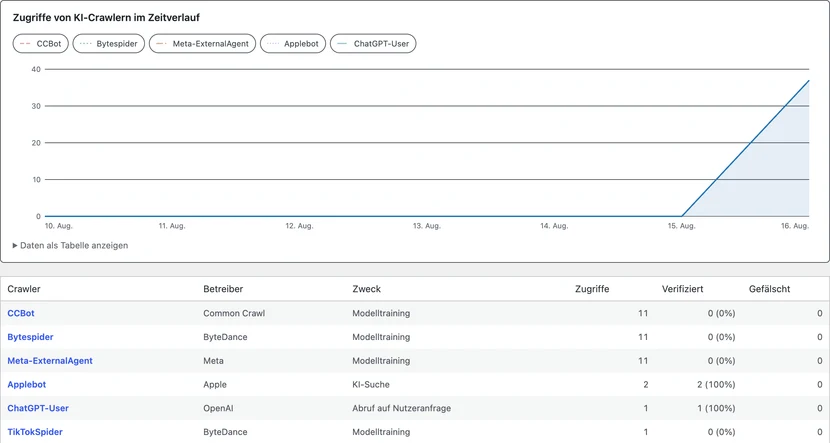The width and height of the screenshot is (830, 443).
Task: Open the Applebot crawler link
Action: pos(26,385)
